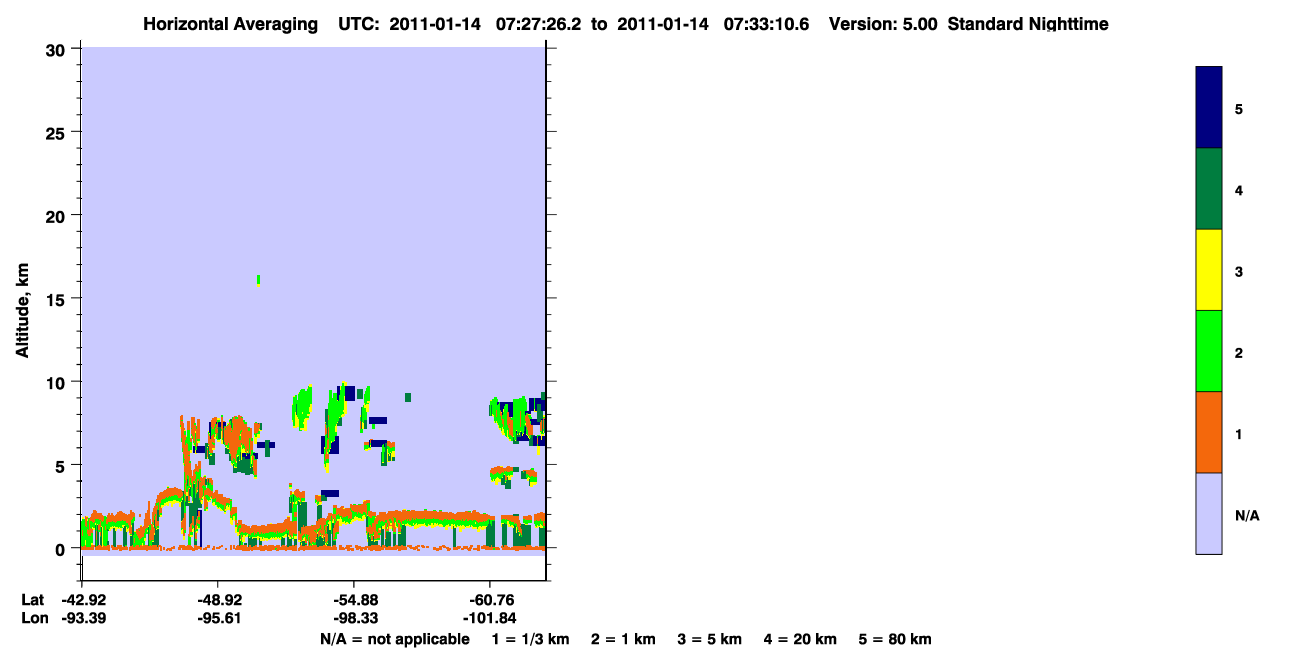Click the lavender N/A colorbar segment
The width and height of the screenshot is (1300, 667).
1209,513
